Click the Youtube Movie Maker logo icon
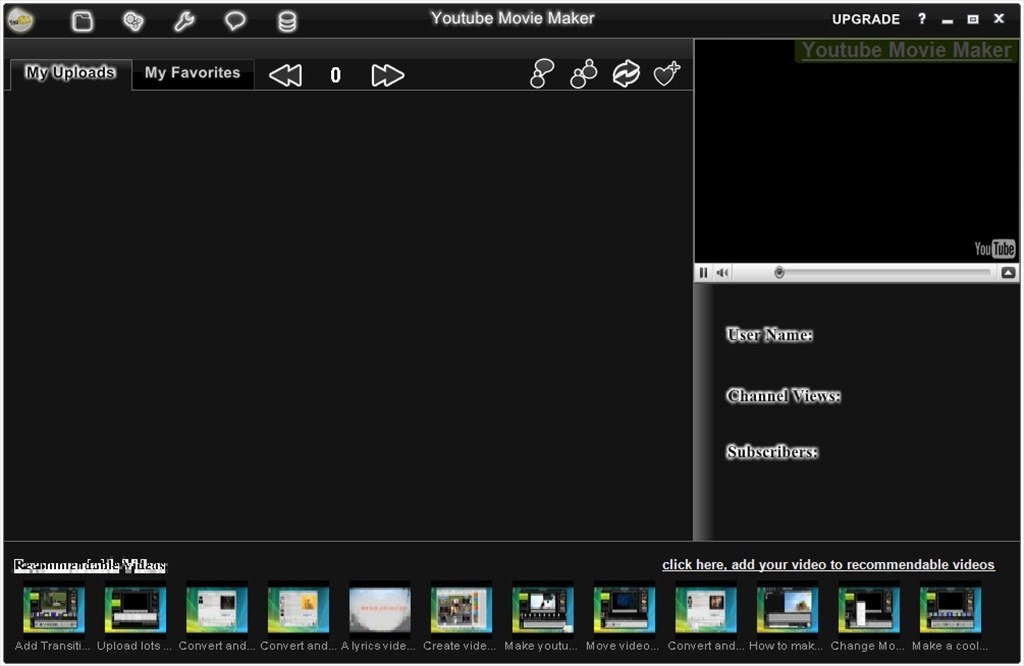This screenshot has width=1024, height=666. (20, 20)
